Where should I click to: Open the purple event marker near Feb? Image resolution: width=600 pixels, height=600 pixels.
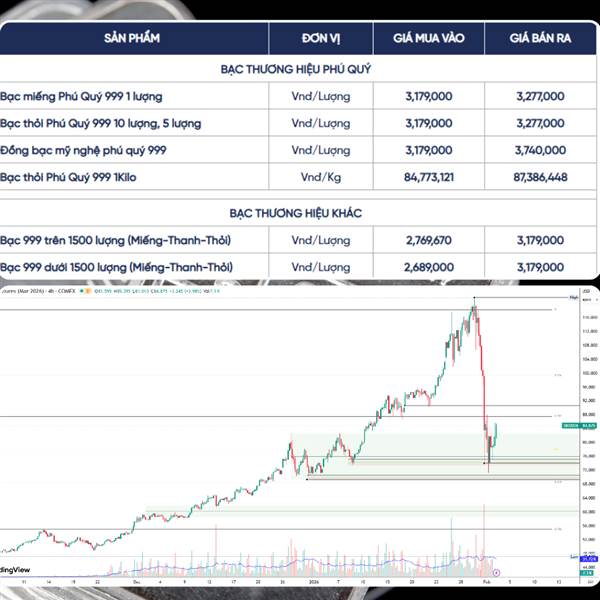(496, 573)
